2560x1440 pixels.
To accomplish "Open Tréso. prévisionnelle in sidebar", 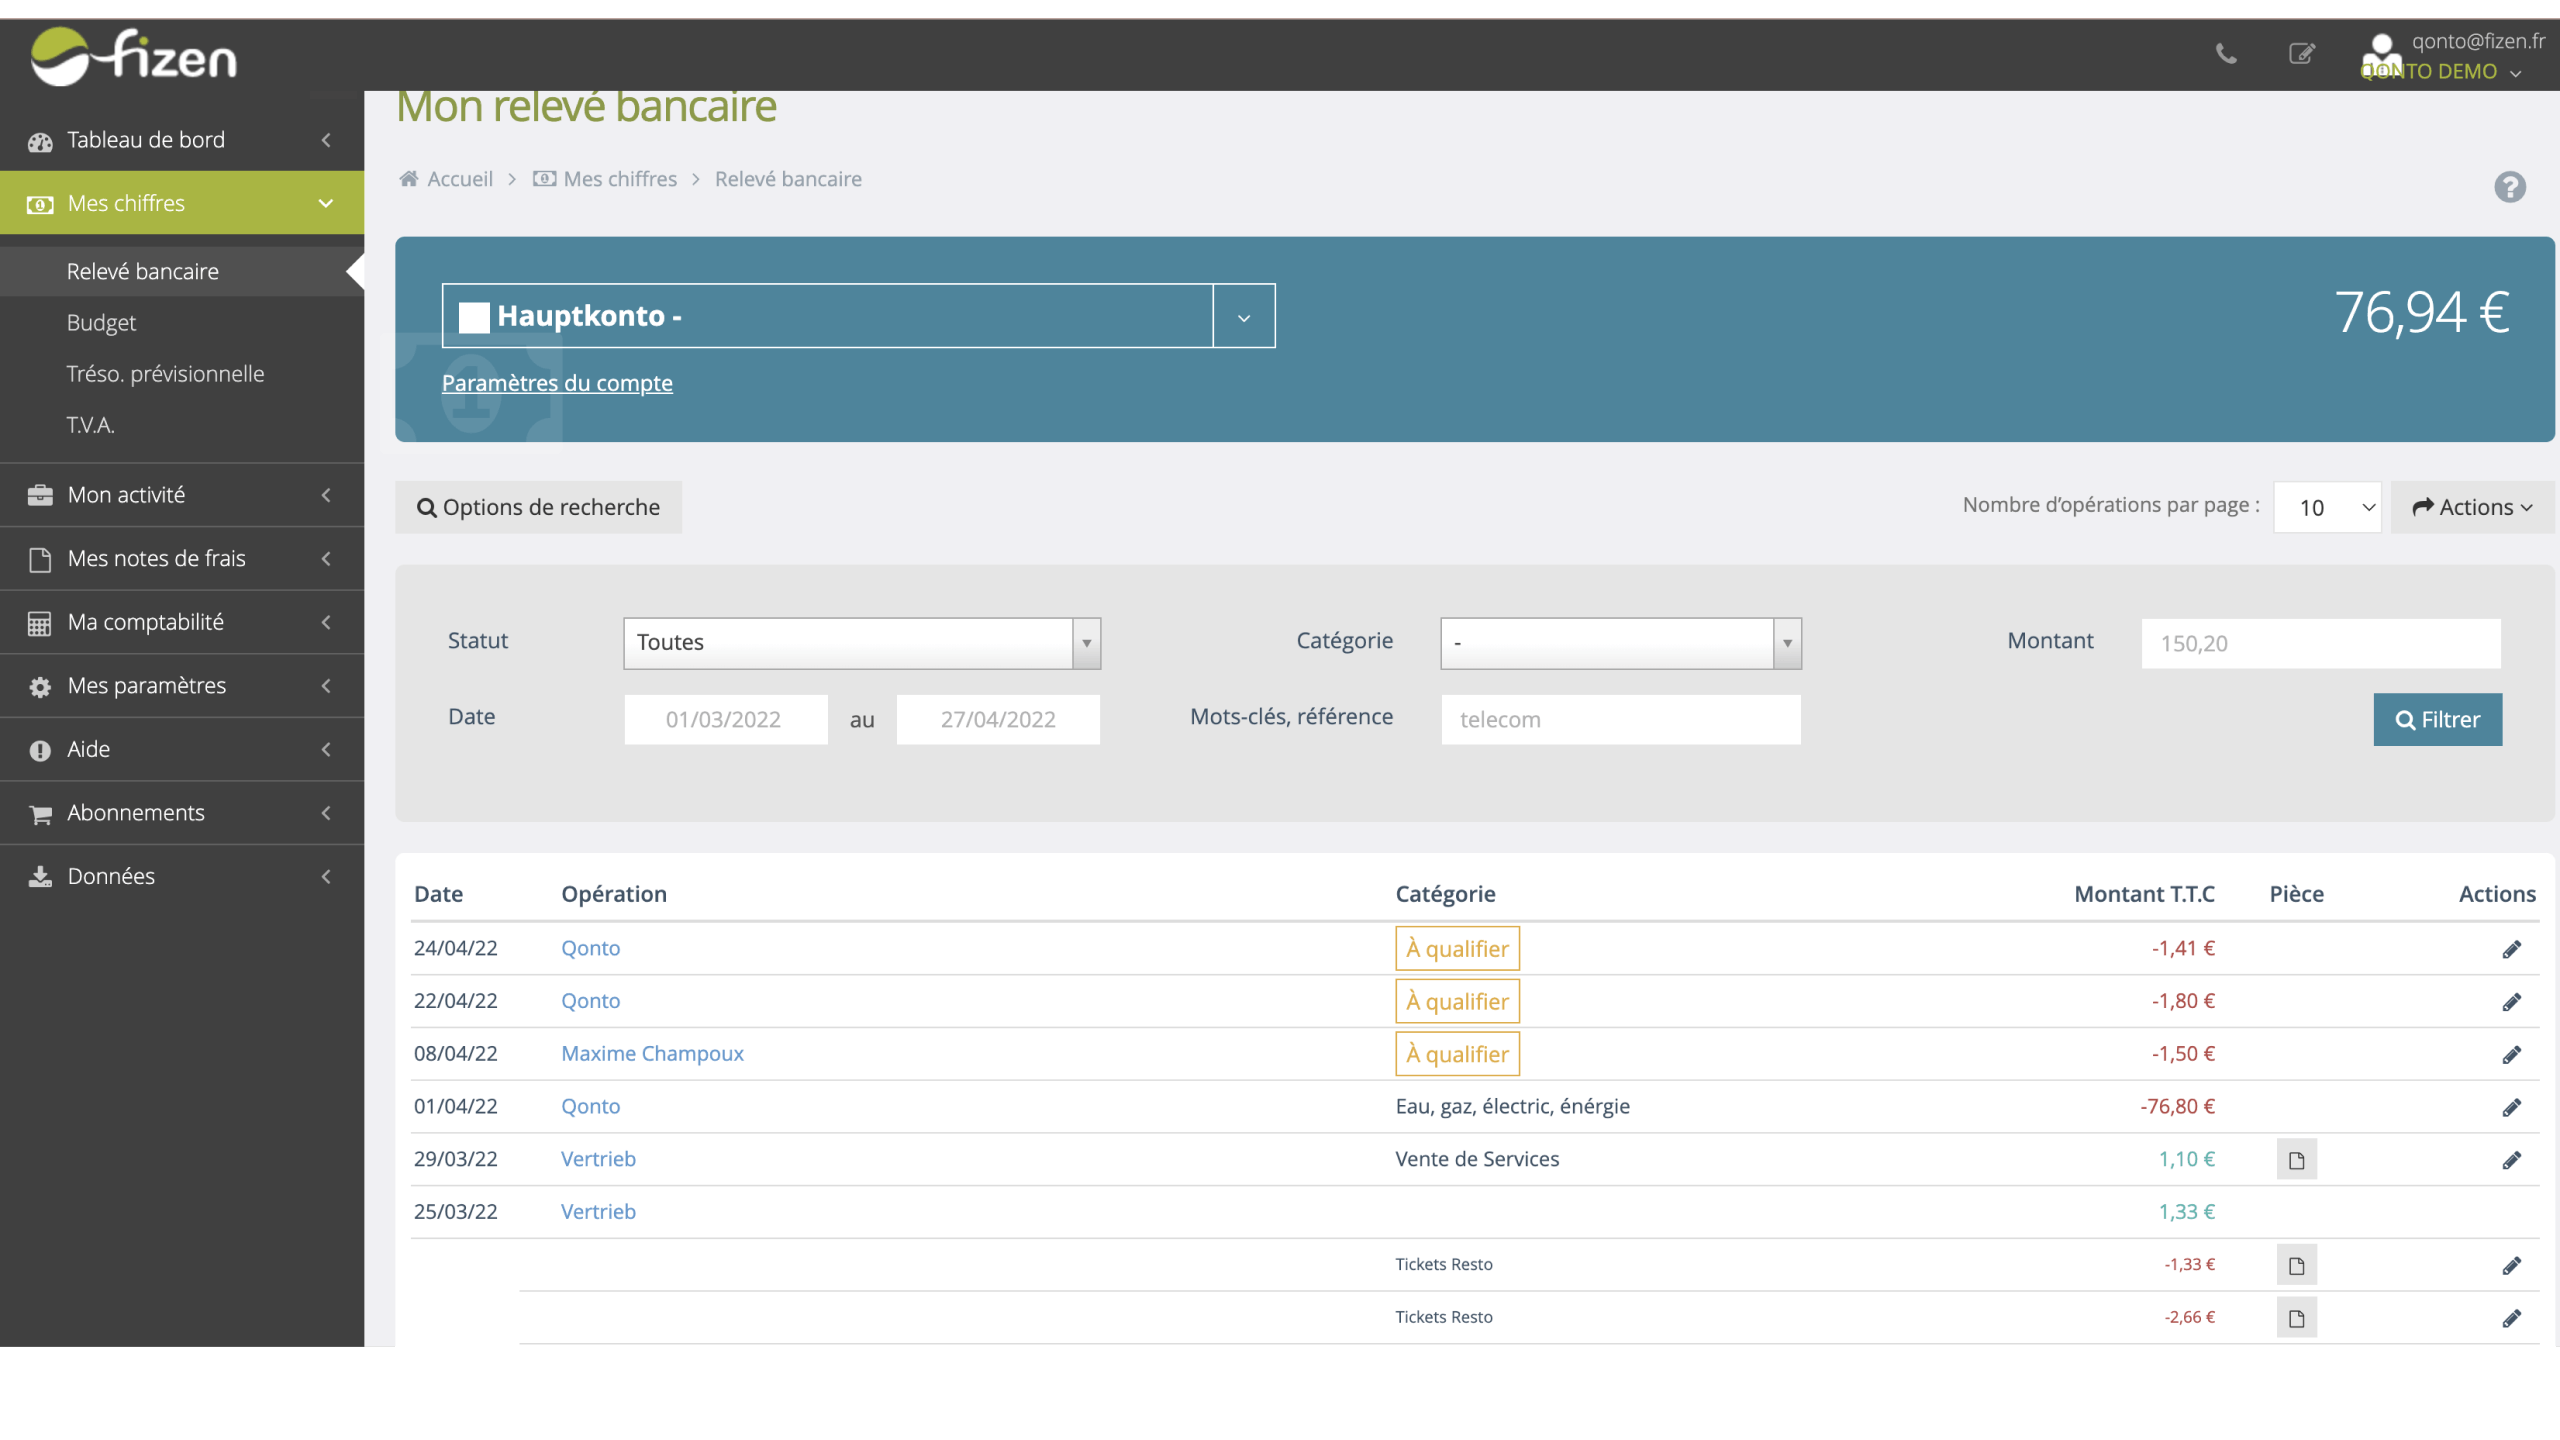I will coord(165,374).
